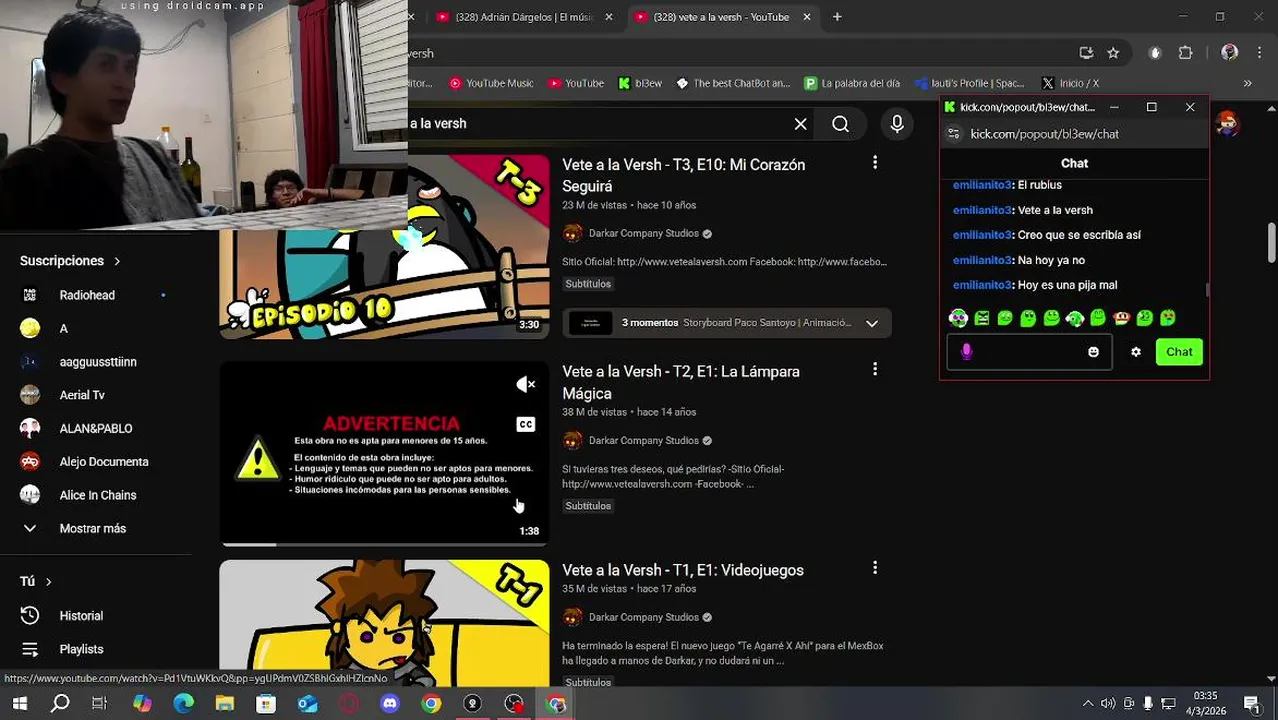Click the Kick chat message input field
1278x720 pixels.
click(1029, 352)
